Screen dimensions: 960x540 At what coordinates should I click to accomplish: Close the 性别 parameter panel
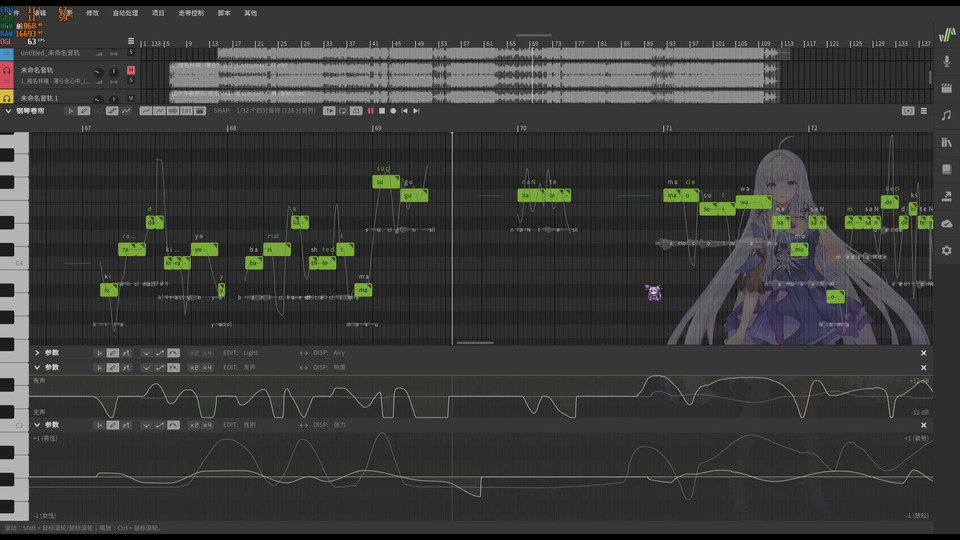tap(924, 425)
